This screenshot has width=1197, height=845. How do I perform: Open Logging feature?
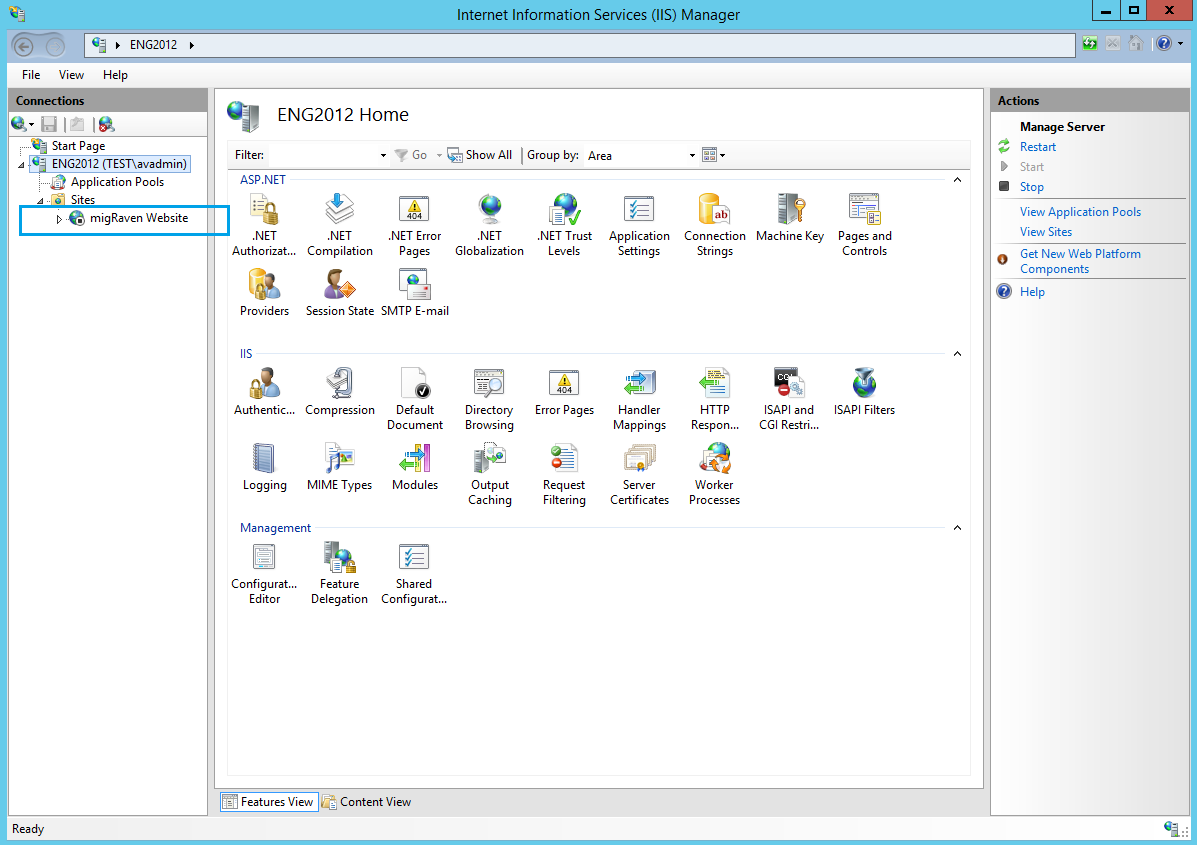[x=264, y=466]
